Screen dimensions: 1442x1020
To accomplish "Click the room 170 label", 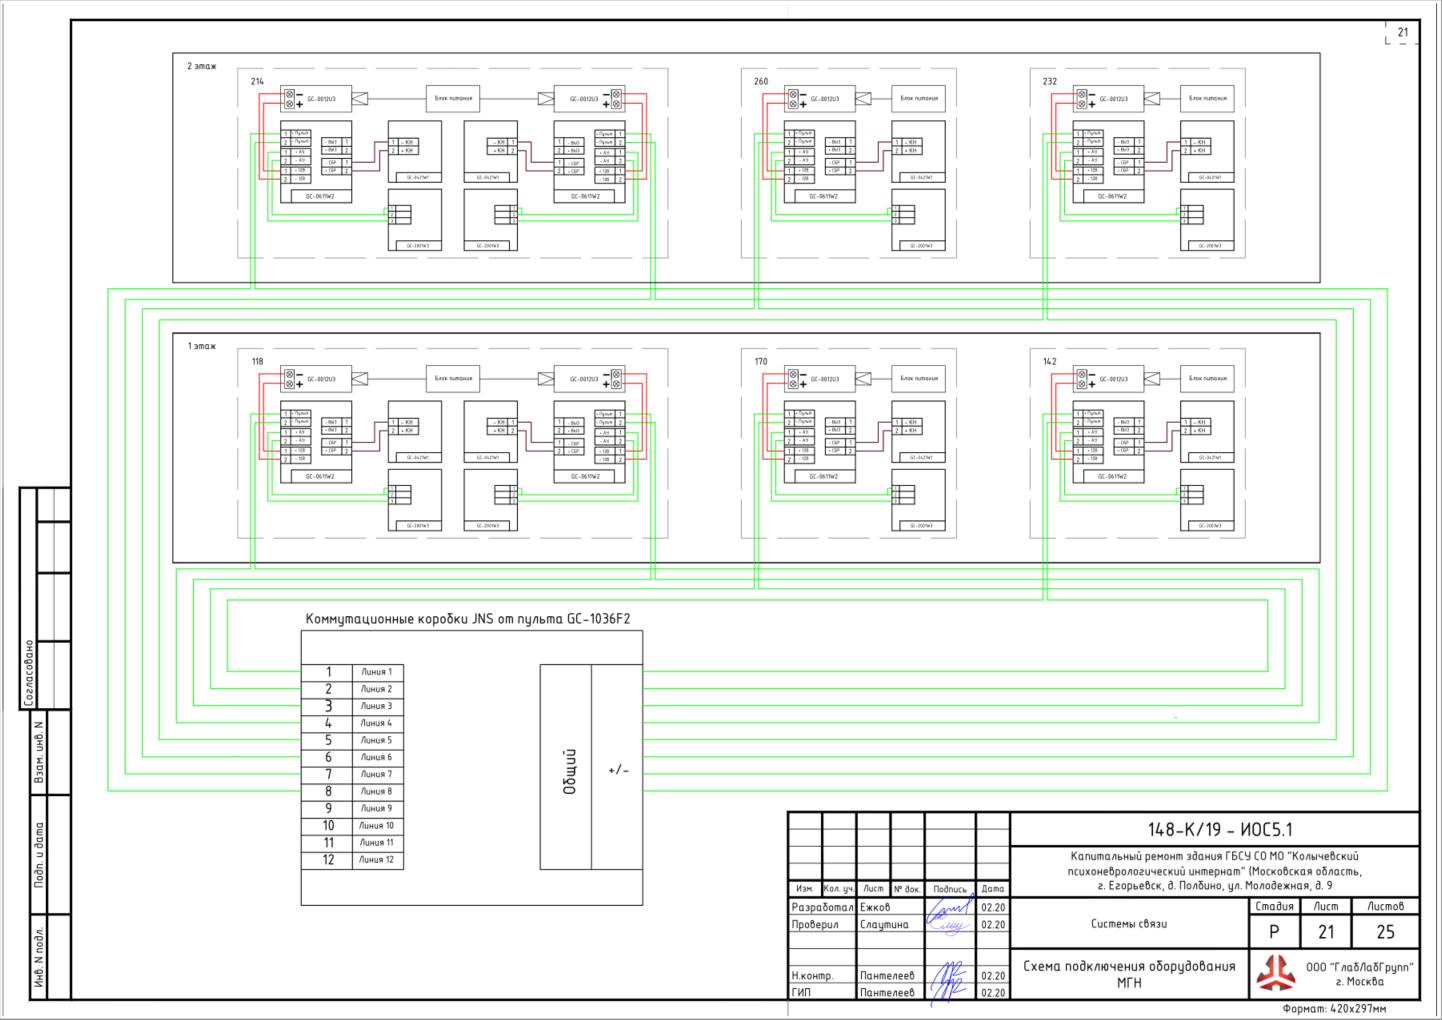I will (x=761, y=361).
